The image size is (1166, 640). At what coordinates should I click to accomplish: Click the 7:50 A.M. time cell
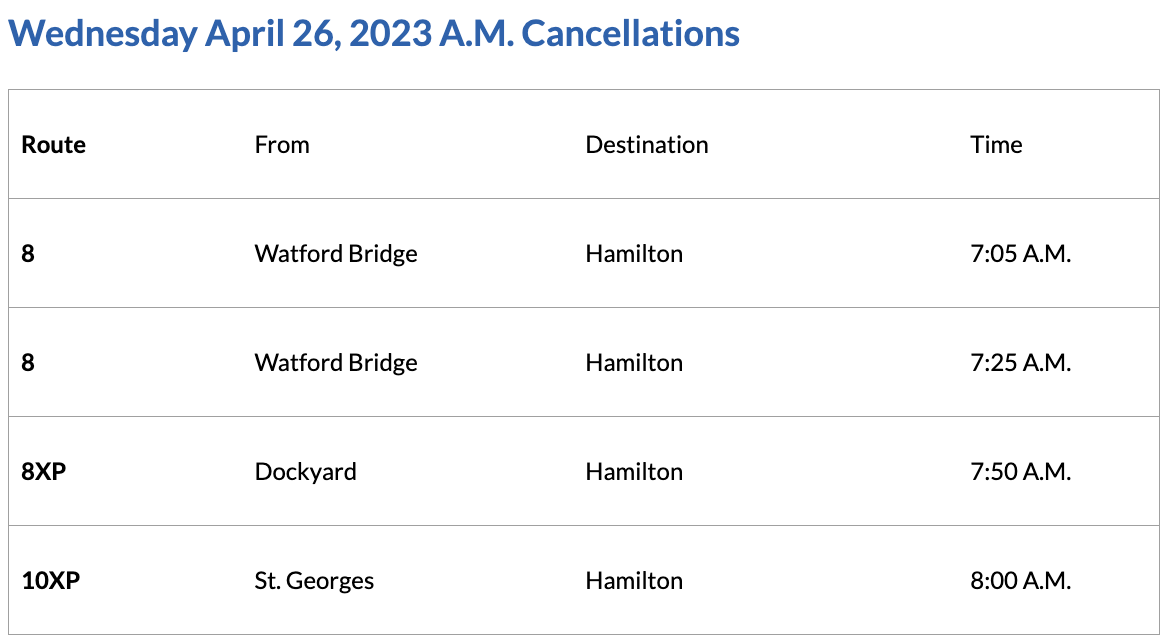1020,472
